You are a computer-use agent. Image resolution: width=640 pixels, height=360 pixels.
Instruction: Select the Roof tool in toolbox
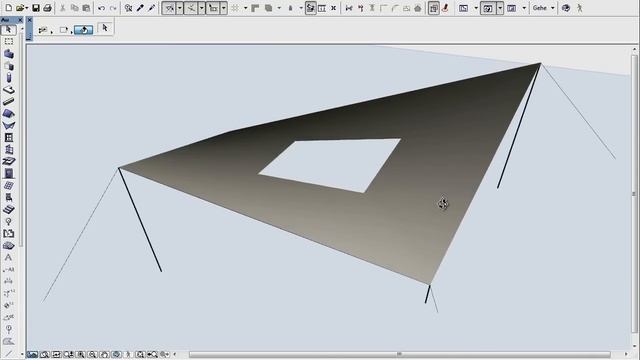click(8, 113)
